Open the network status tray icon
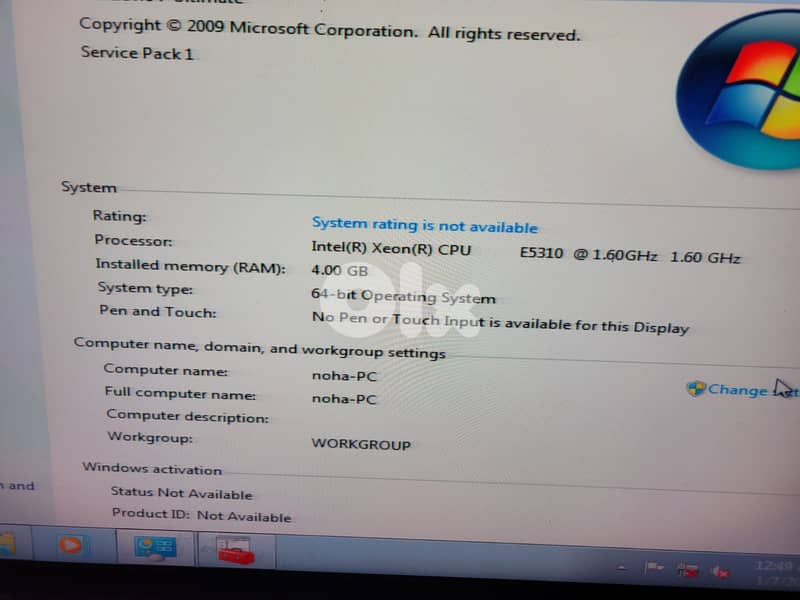Screen dimensions: 800x600 pos(687,570)
